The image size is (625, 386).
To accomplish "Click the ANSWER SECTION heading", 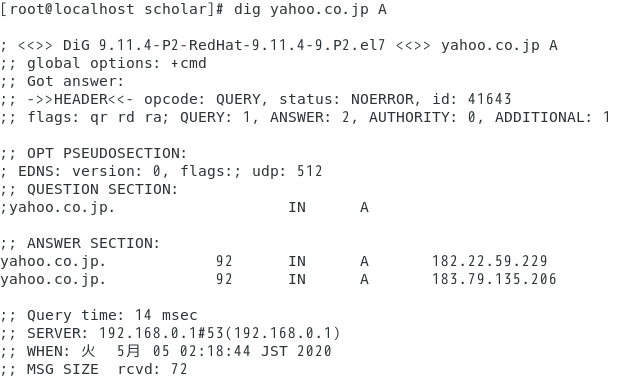I will click(x=93, y=243).
